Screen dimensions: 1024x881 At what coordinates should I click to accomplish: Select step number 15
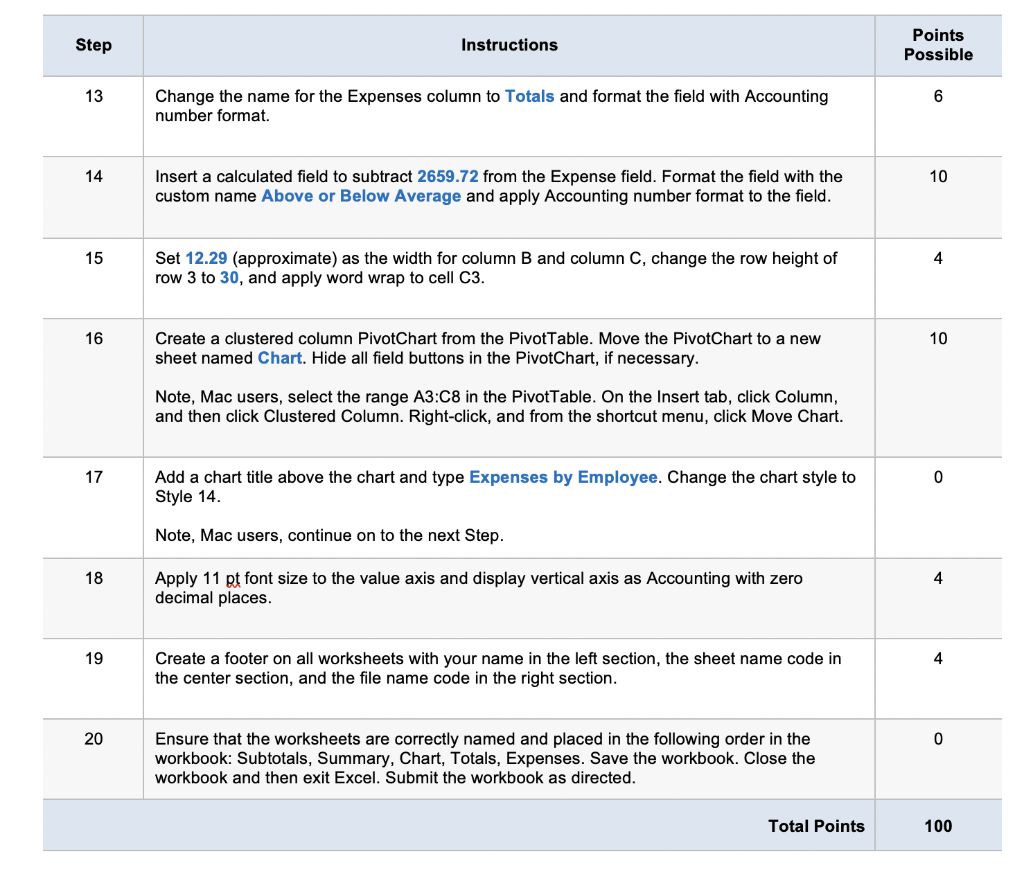click(94, 258)
